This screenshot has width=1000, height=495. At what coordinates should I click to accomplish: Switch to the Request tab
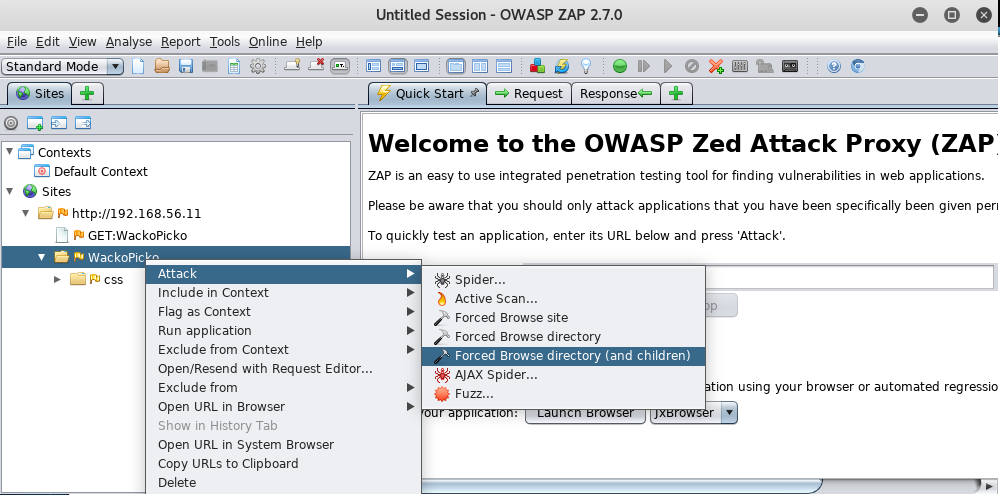[x=529, y=94]
